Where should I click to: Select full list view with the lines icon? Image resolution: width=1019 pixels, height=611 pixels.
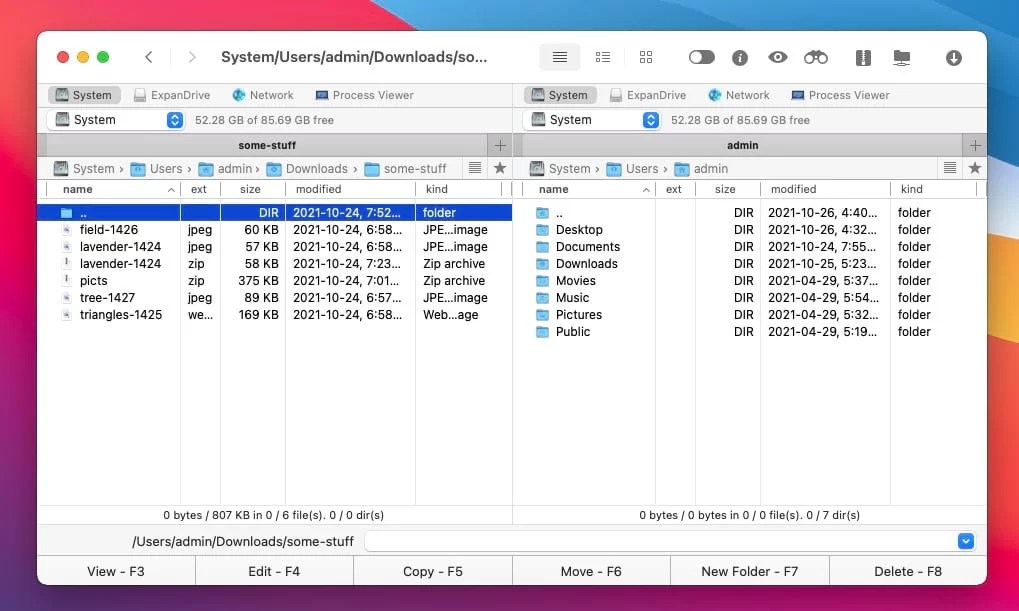click(x=559, y=57)
